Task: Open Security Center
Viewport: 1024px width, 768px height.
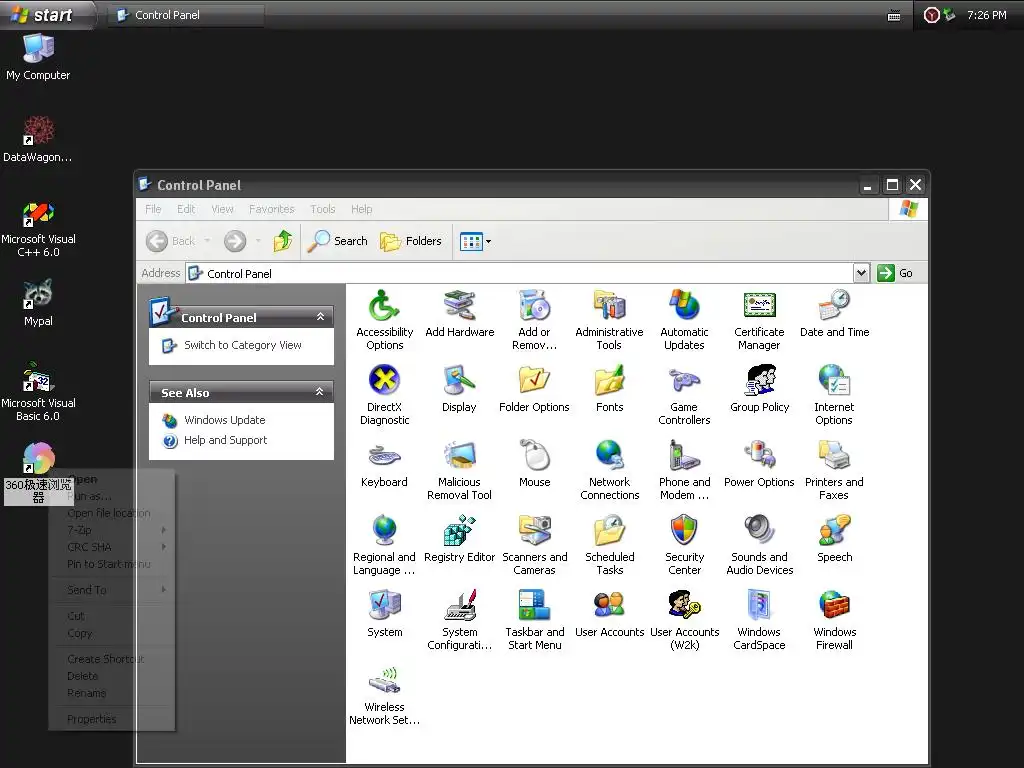Action: 684,545
